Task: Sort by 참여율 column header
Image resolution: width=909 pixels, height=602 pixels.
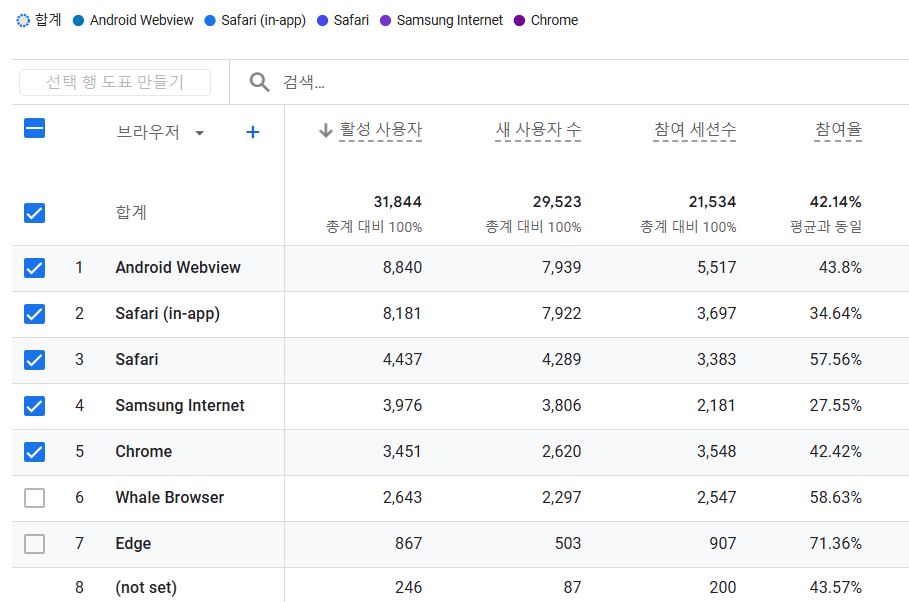Action: point(838,129)
